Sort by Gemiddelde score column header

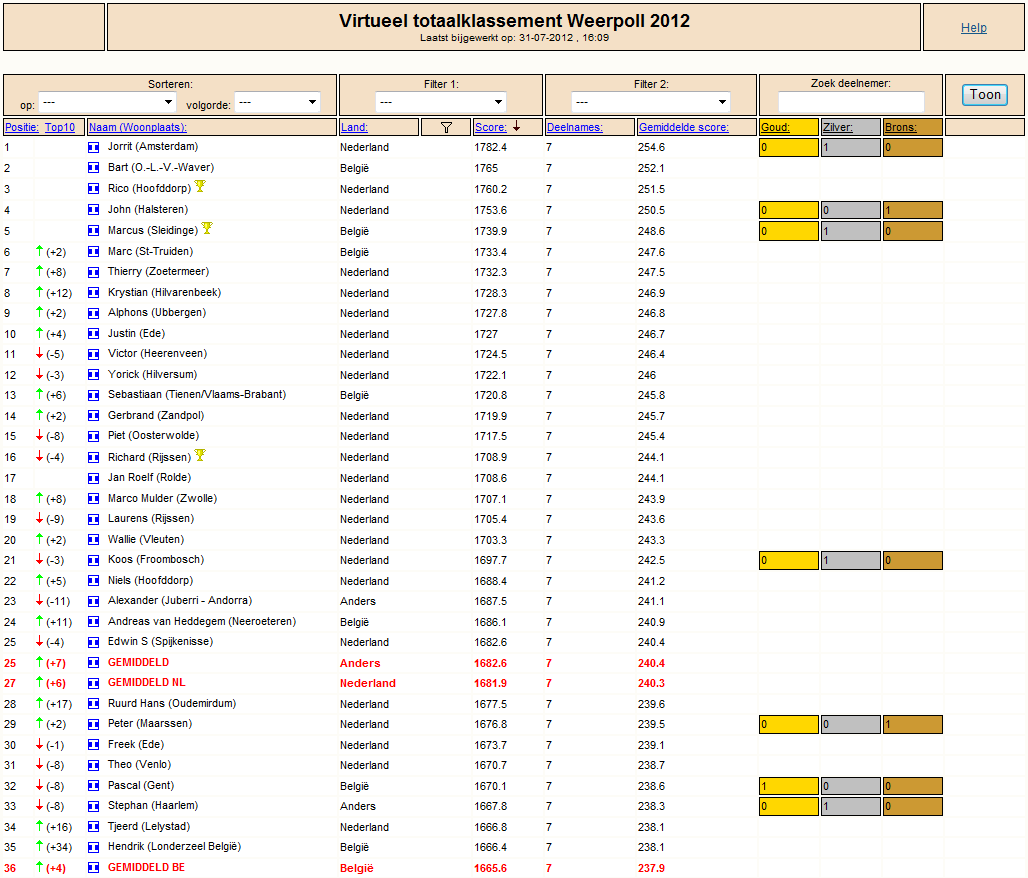(x=684, y=127)
